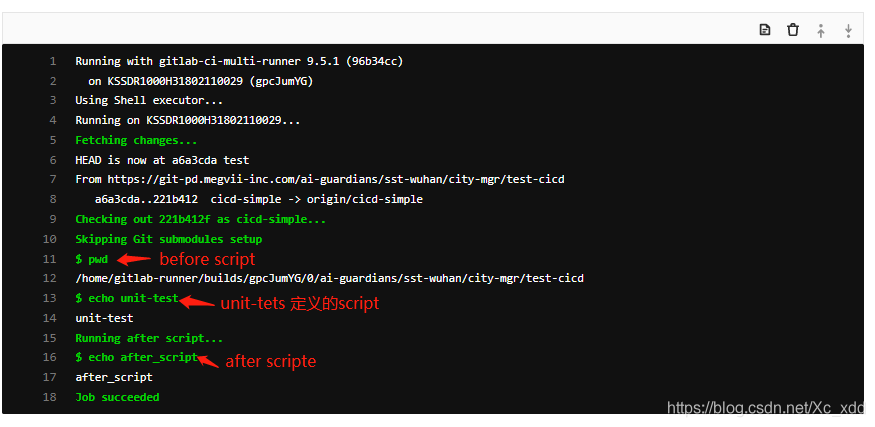Click the 'Running after script...' log line

(149, 338)
